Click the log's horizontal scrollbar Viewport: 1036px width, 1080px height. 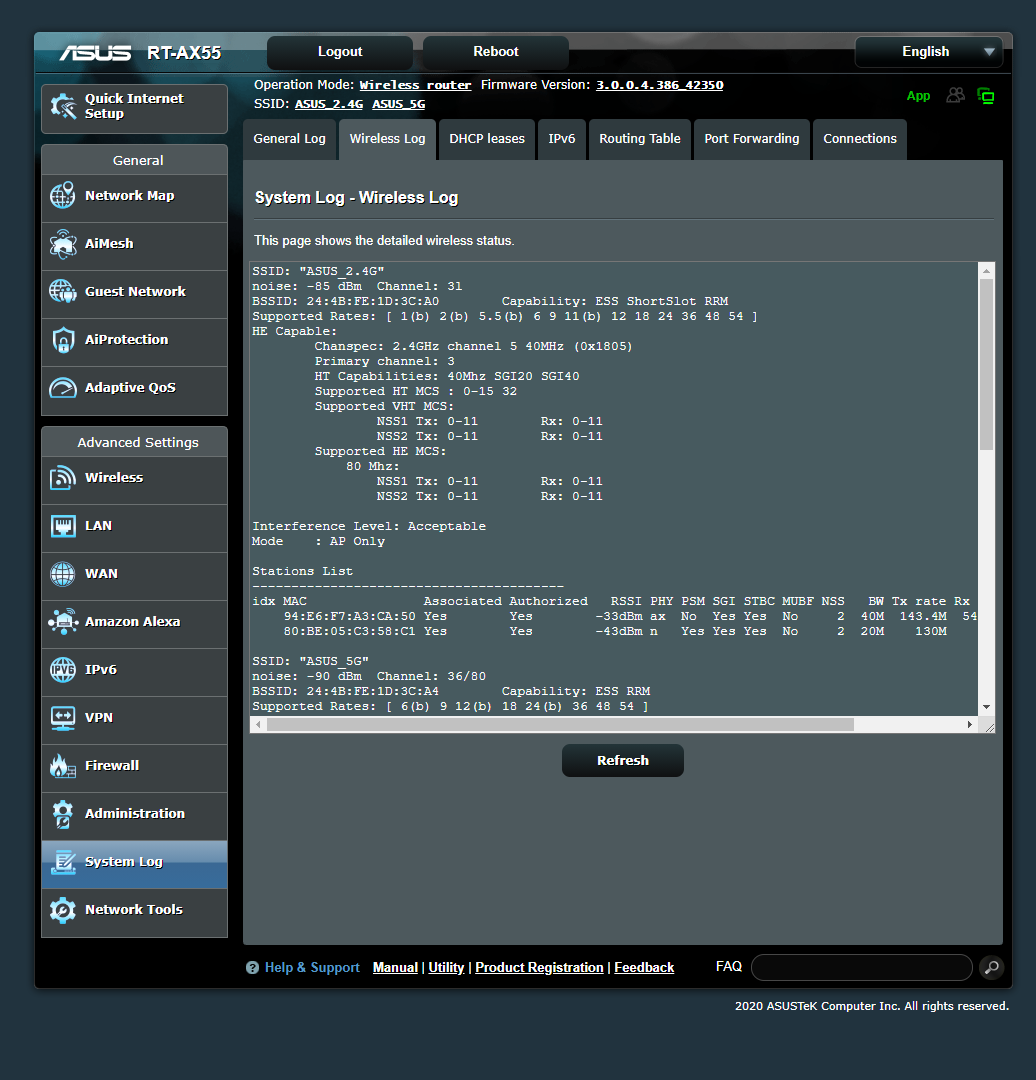(560, 724)
